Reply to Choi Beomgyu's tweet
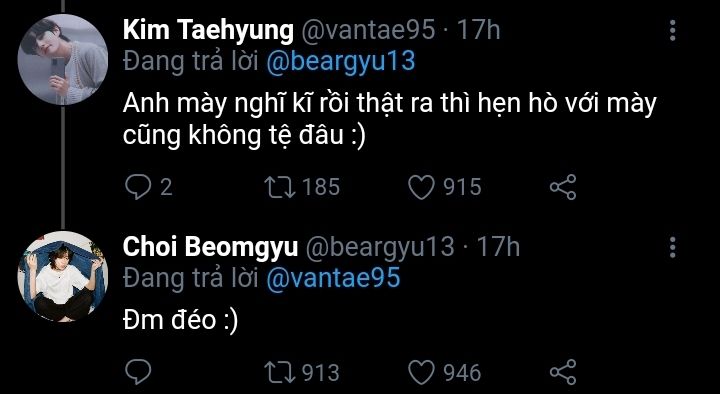The height and width of the screenshot is (394, 720). (x=138, y=372)
